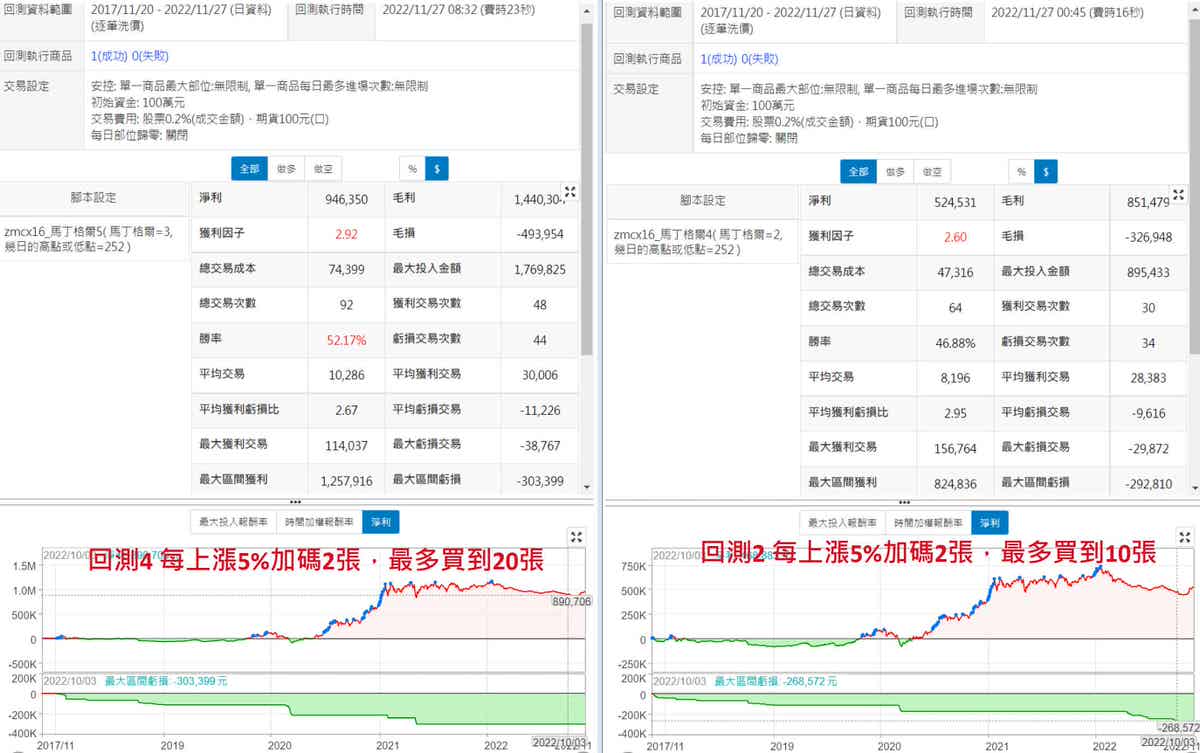
Task: Switch right panel to percent display
Action: click(1021, 171)
